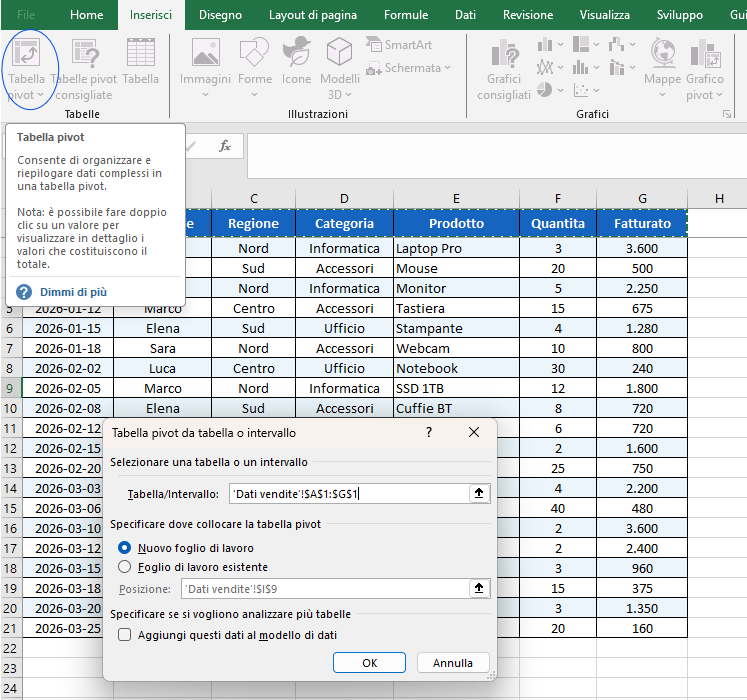Select row header 22
747x700 pixels.
point(10,648)
